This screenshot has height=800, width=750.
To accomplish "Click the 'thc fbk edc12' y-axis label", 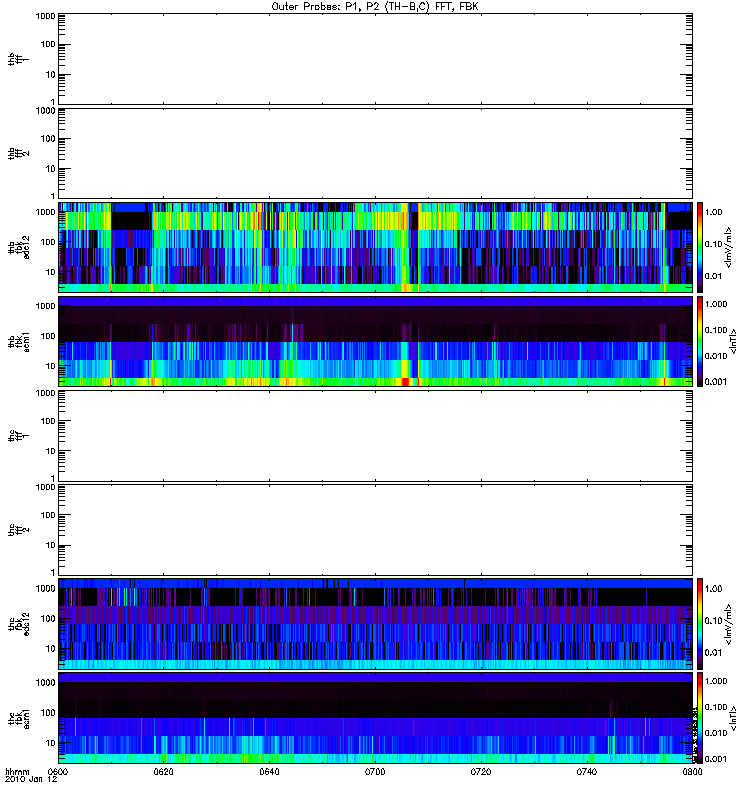I will pos(19,624).
